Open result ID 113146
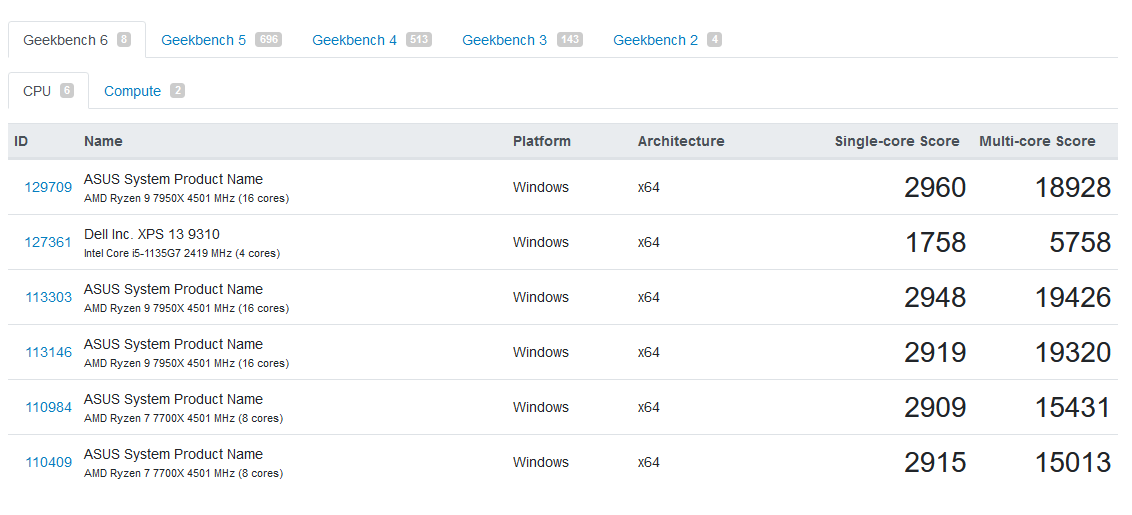 click(48, 352)
